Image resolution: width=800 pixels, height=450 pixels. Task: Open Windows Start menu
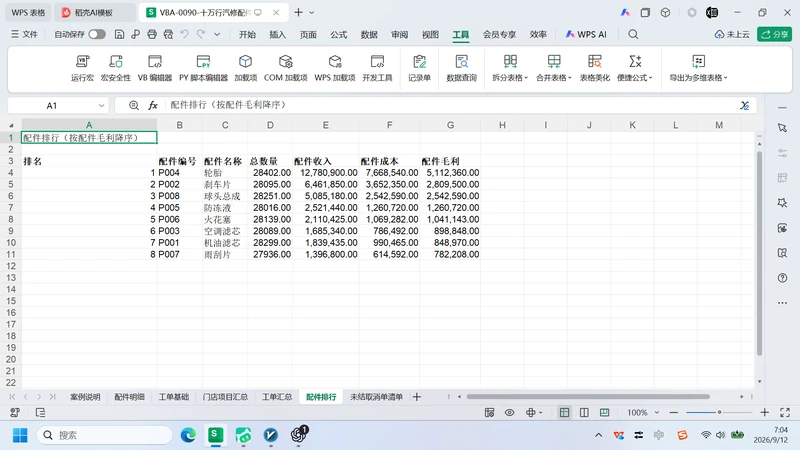[20, 435]
